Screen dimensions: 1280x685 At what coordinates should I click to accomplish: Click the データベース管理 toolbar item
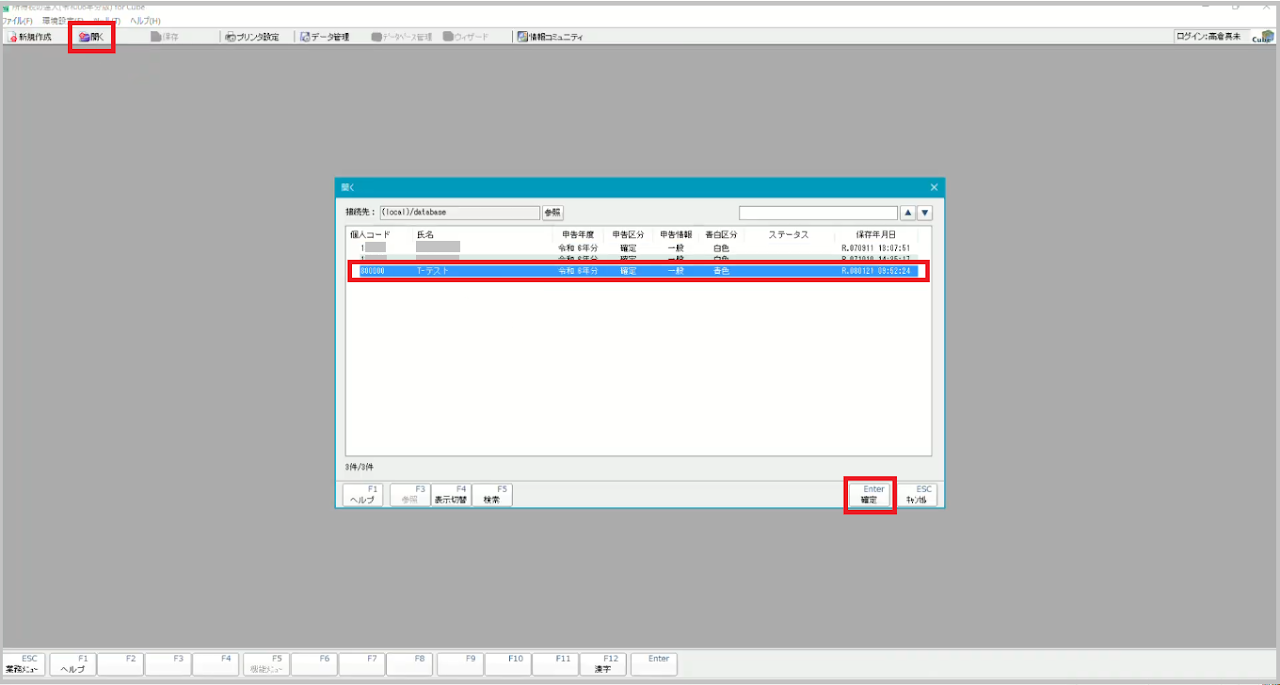coord(401,37)
